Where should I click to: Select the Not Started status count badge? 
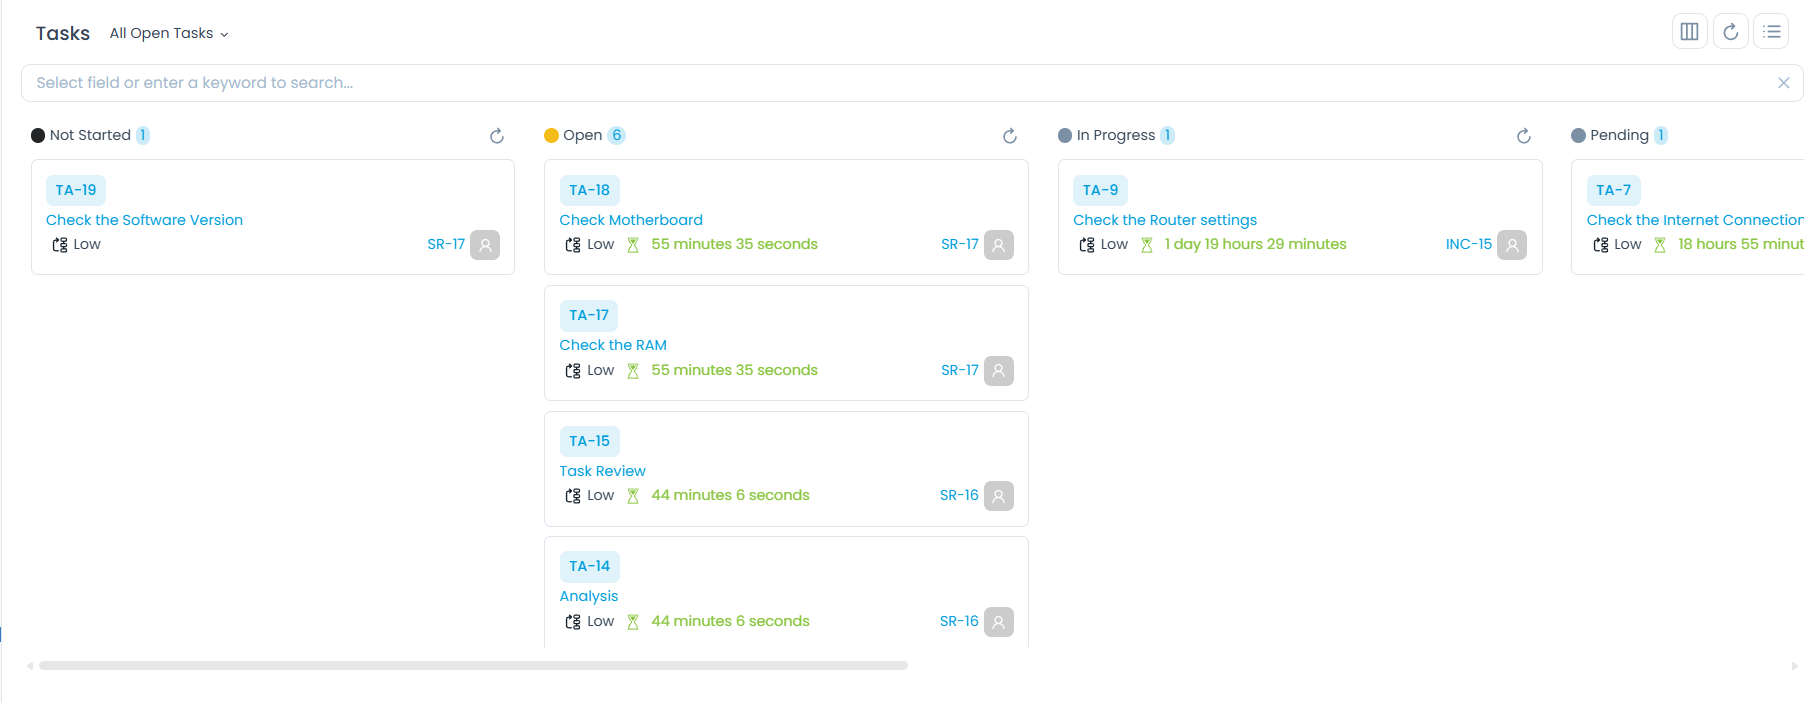[x=142, y=135]
